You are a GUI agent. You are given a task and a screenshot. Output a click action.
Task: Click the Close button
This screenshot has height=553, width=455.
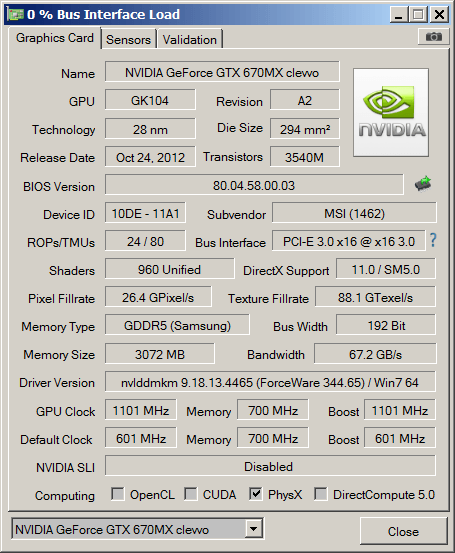point(404,531)
